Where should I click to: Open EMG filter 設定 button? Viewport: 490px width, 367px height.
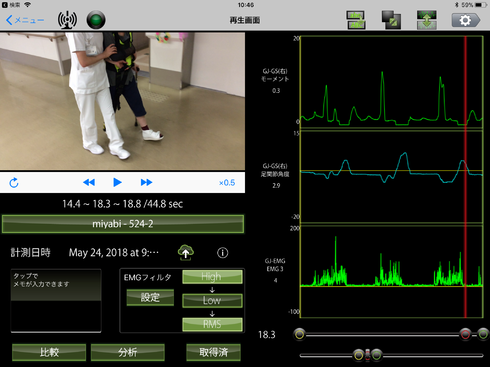pyautogui.click(x=150, y=297)
